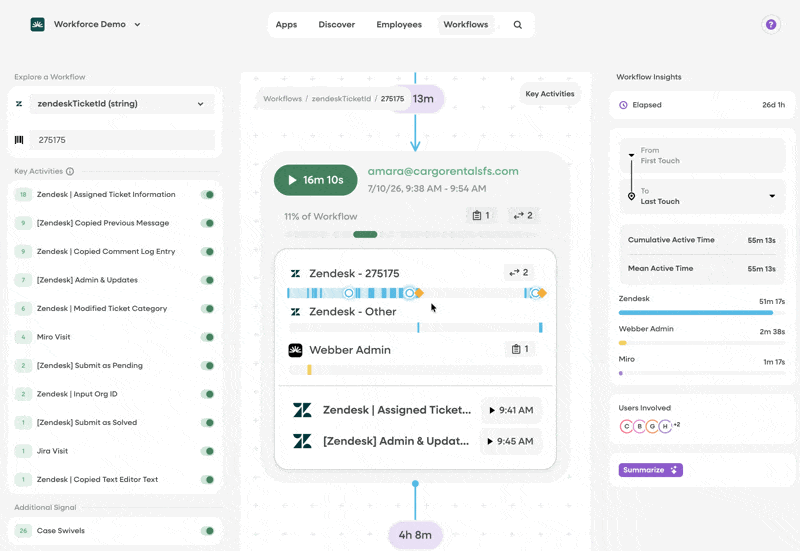Click user avatar C in Users Involved
800x551 pixels.
point(627,426)
